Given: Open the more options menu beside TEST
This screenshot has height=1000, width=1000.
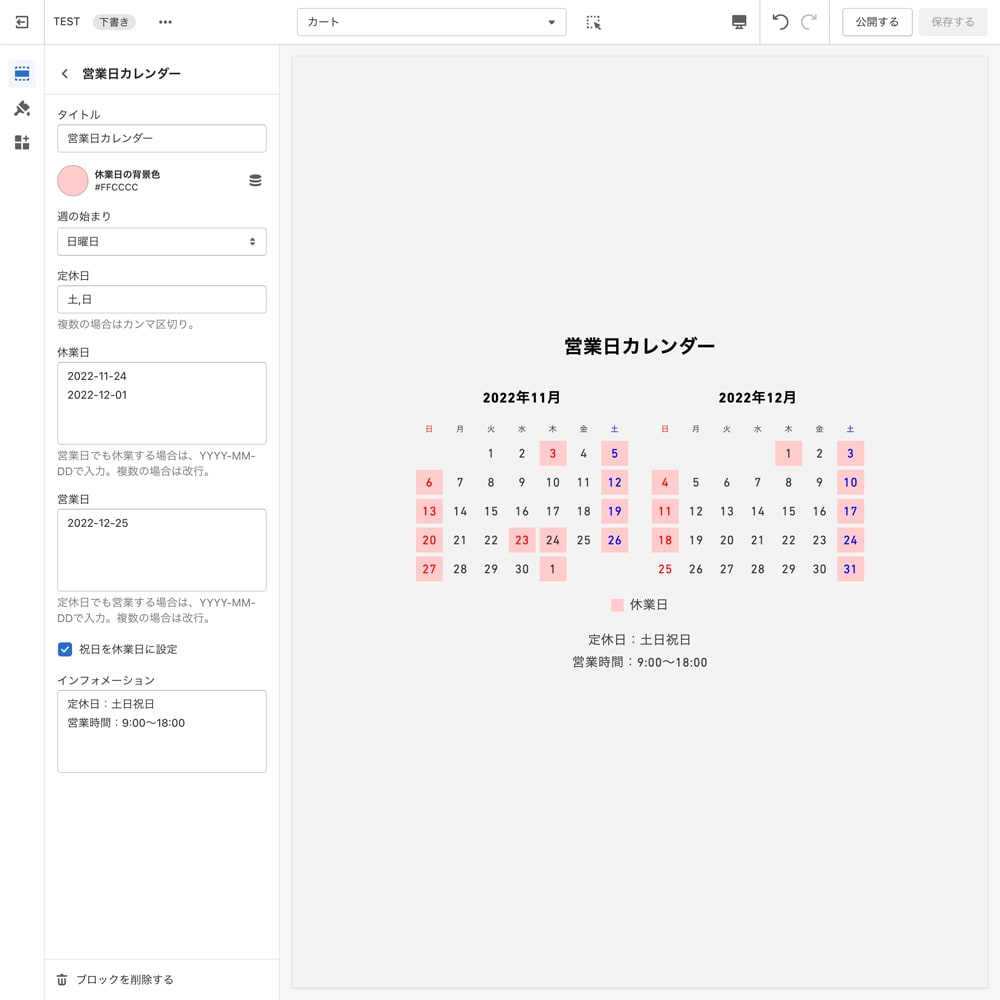Looking at the screenshot, I should pos(165,22).
